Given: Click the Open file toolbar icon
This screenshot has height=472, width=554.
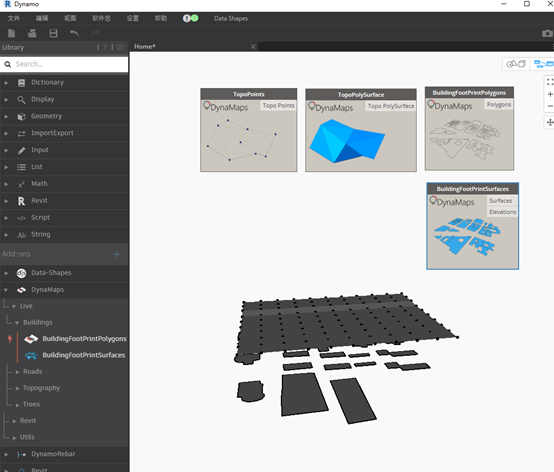Looking at the screenshot, I should click(x=32, y=33).
